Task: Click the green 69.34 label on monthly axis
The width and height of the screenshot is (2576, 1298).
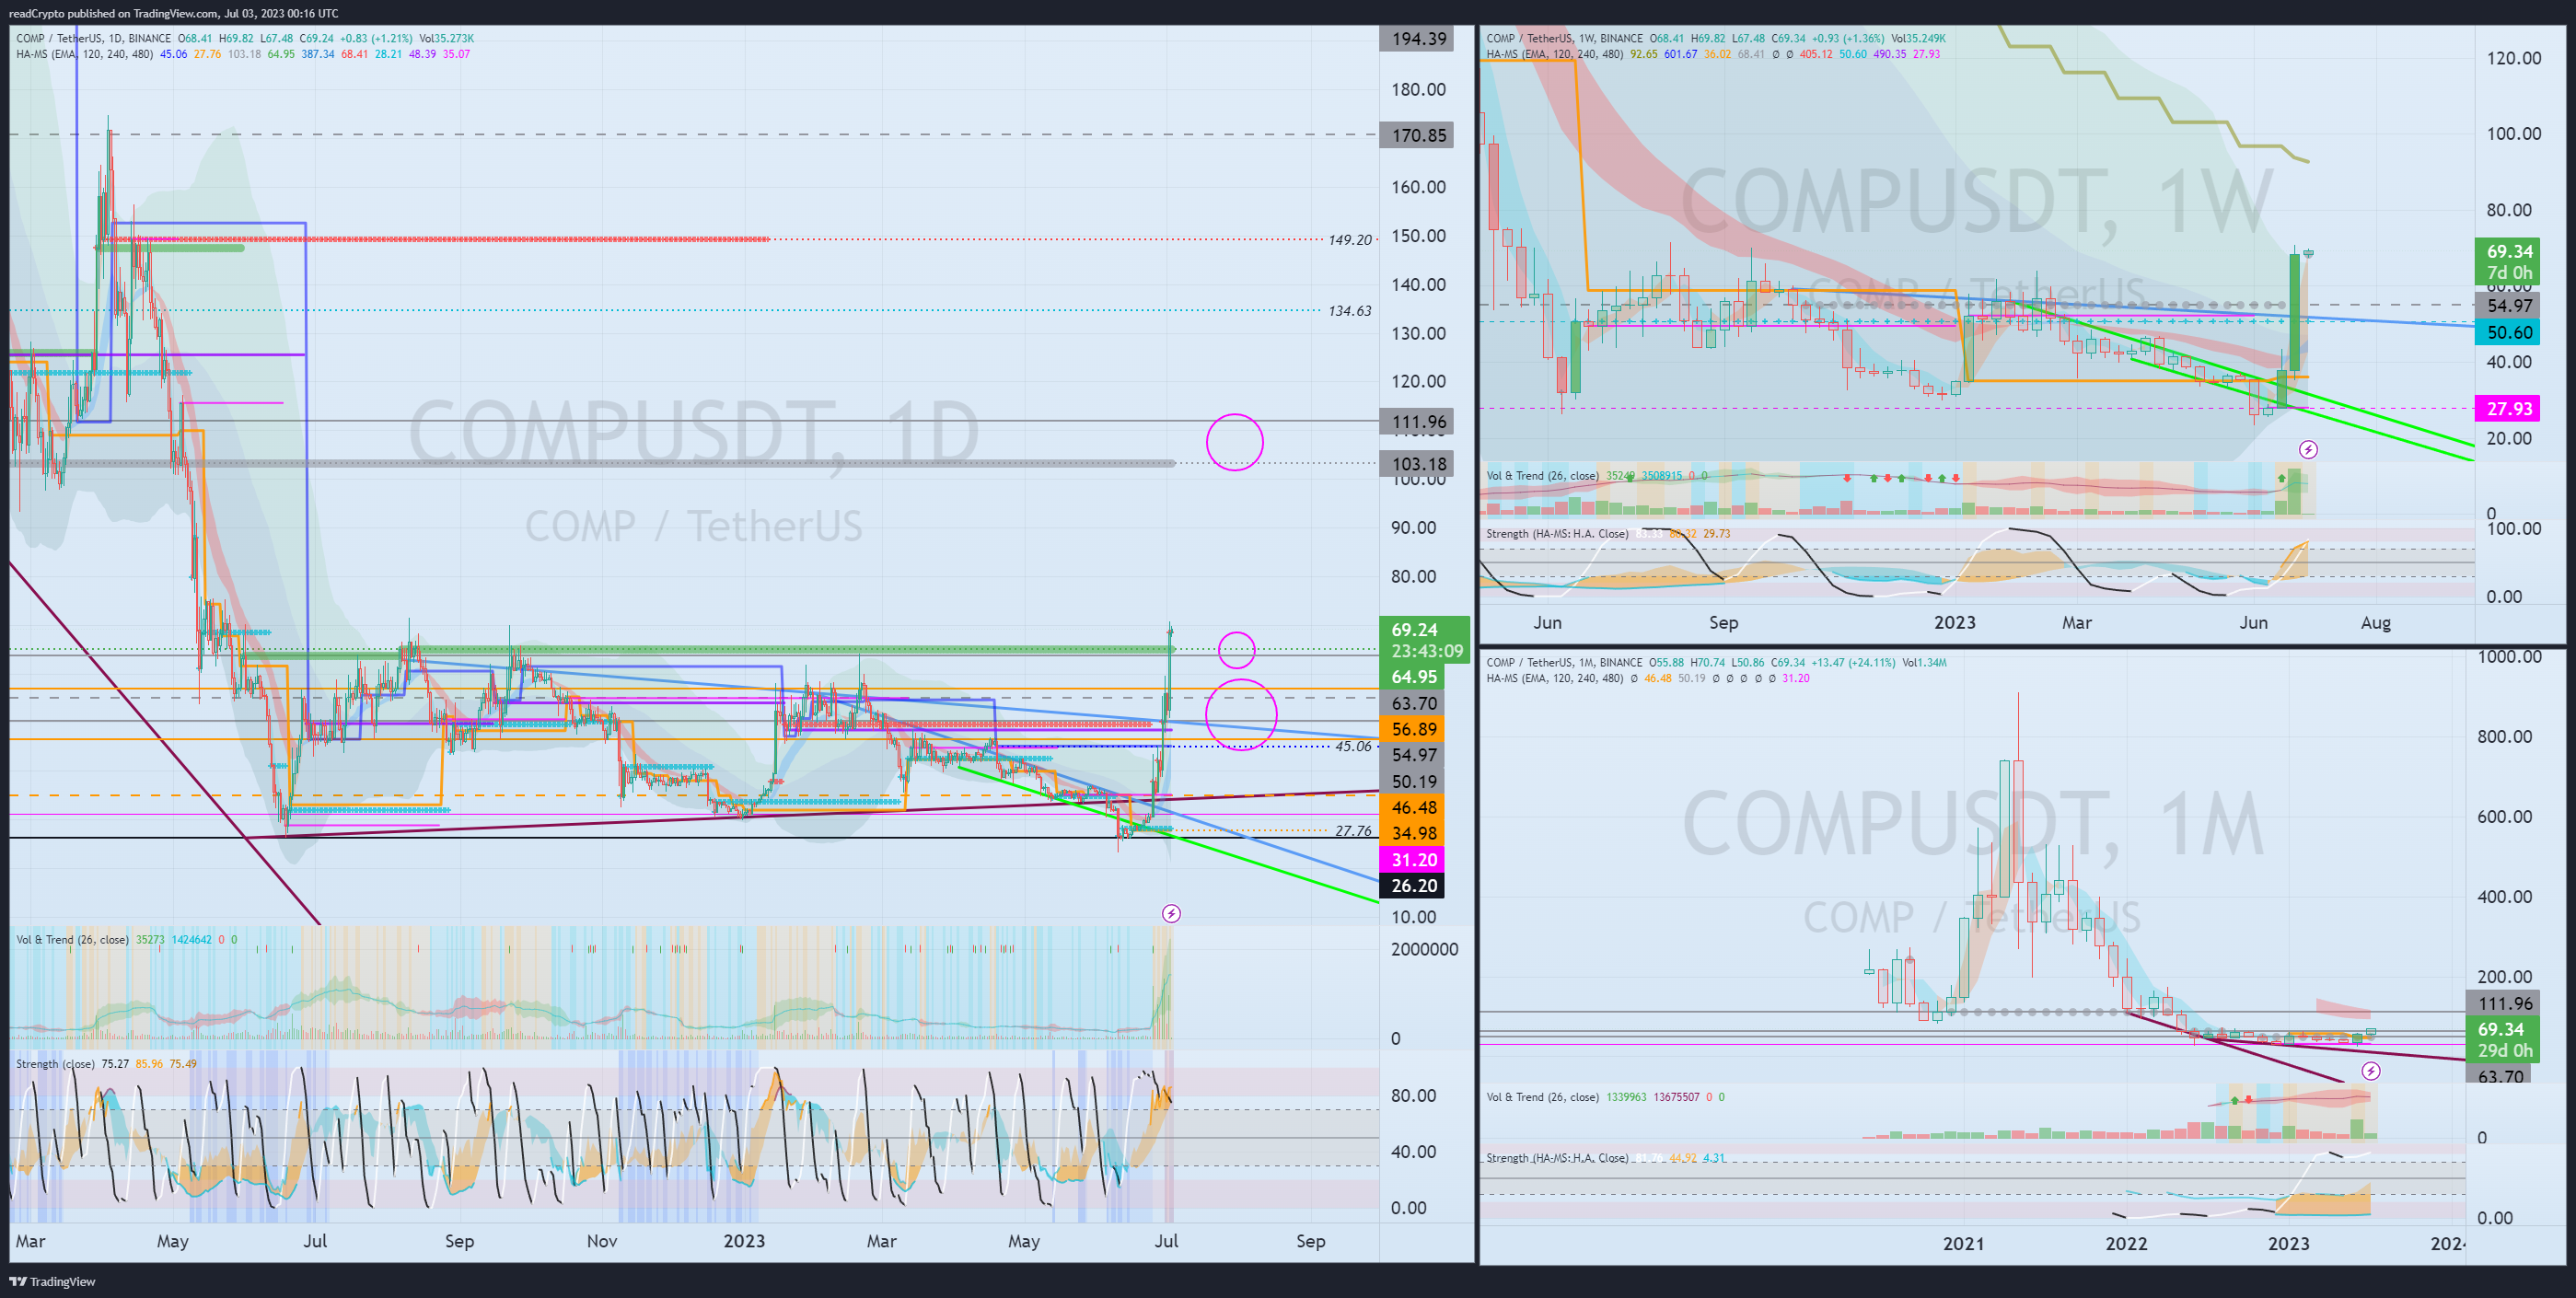Action: [2505, 1039]
